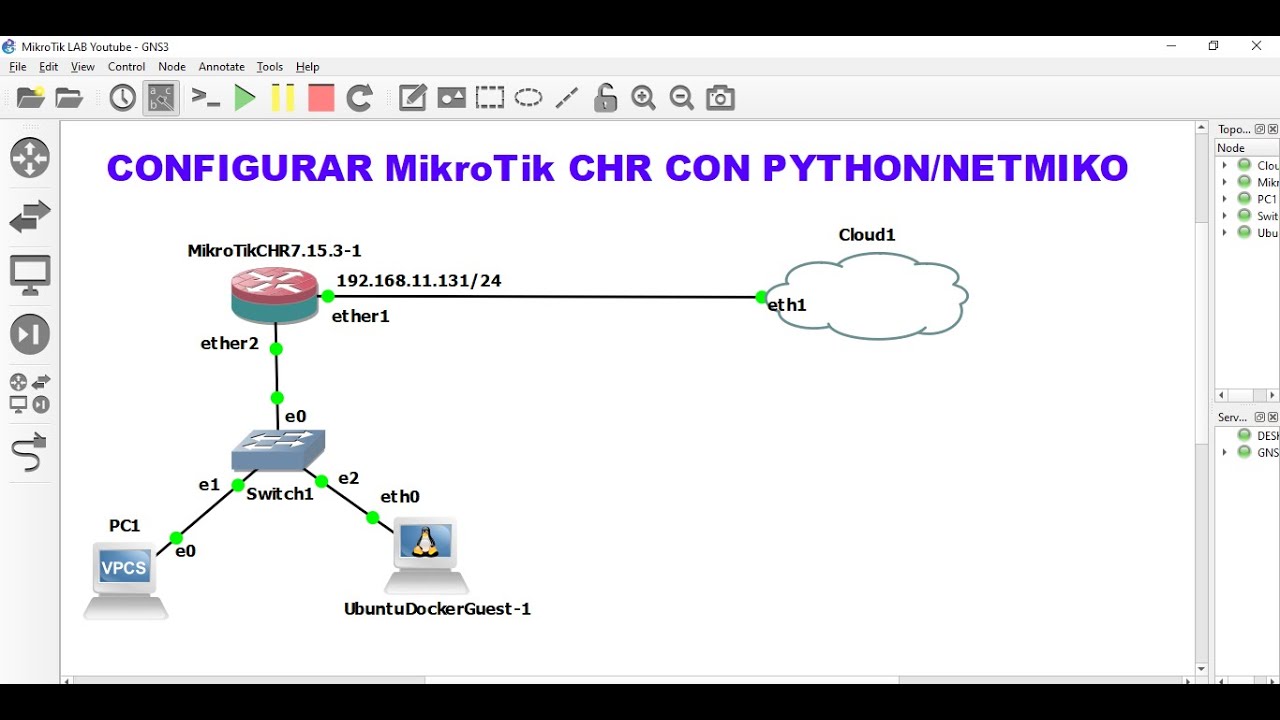Open the Node menu
The image size is (1280, 720).
(x=172, y=67)
